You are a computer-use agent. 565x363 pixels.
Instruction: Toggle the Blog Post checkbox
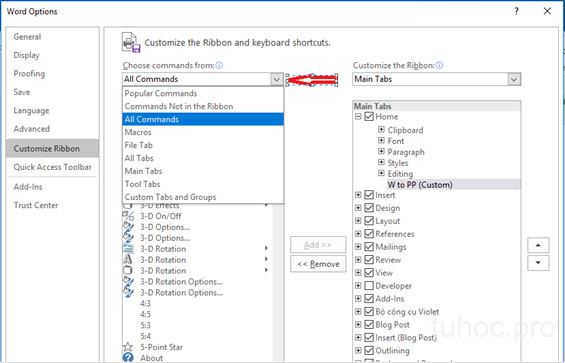[369, 325]
